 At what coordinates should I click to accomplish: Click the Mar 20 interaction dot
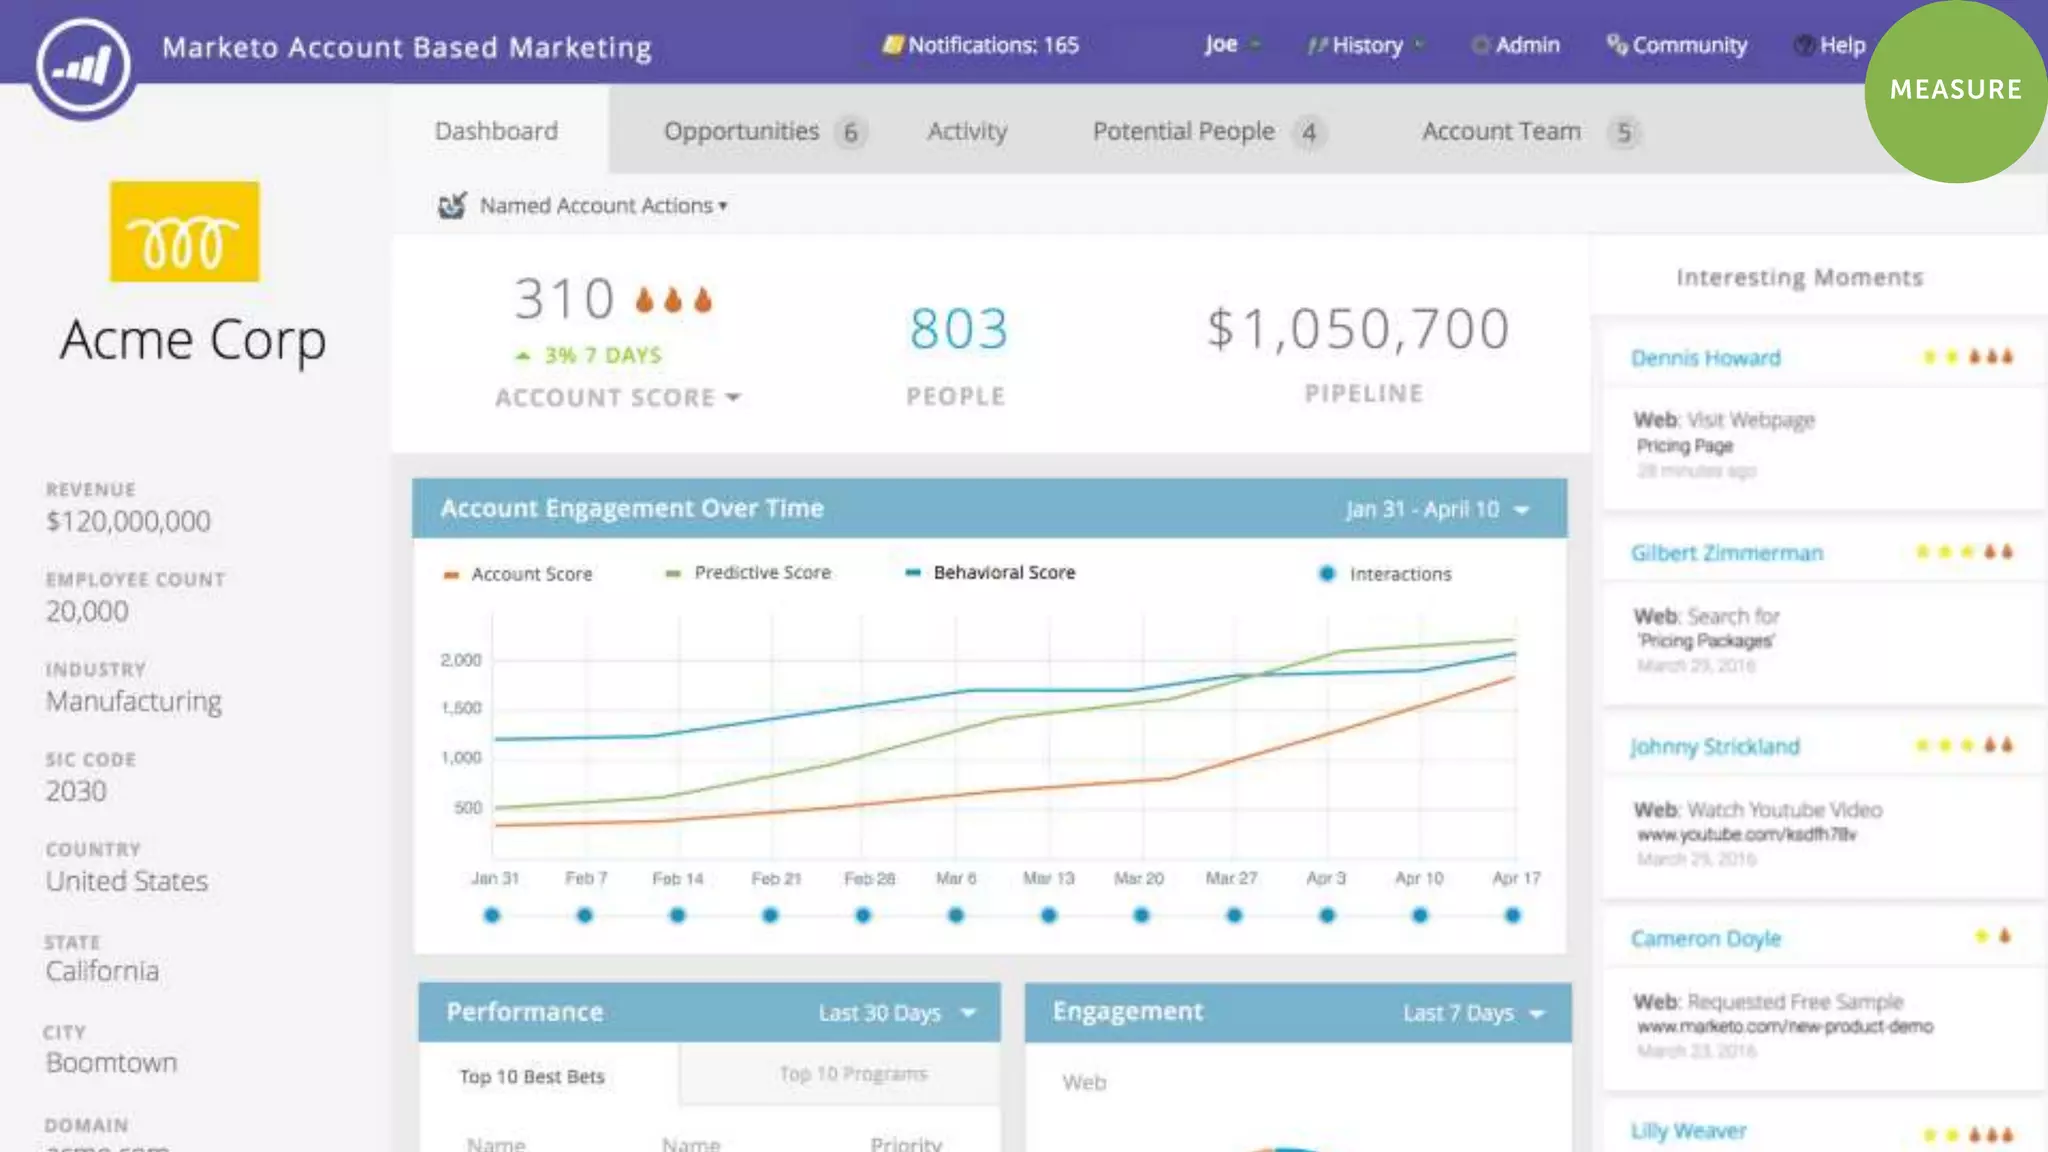click(1142, 915)
